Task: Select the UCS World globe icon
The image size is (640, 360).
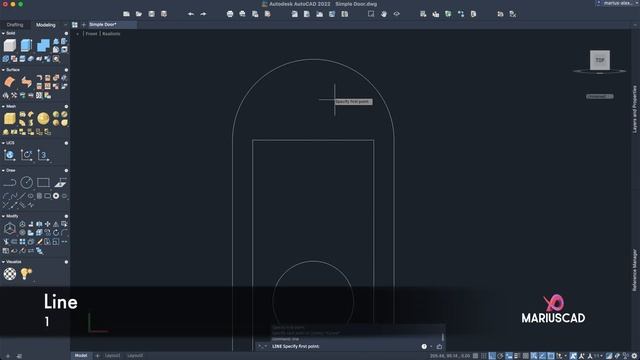Action: point(9,155)
